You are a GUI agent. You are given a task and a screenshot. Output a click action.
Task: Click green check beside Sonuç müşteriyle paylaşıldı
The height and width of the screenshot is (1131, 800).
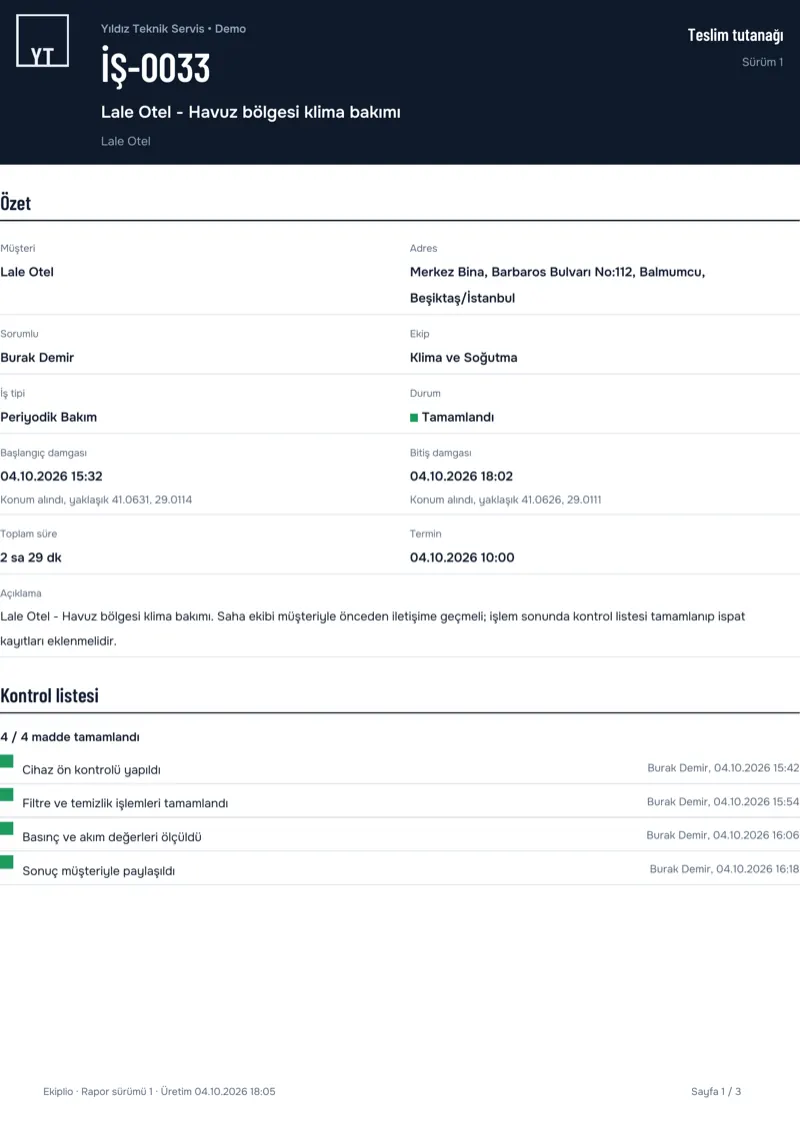[7, 862]
